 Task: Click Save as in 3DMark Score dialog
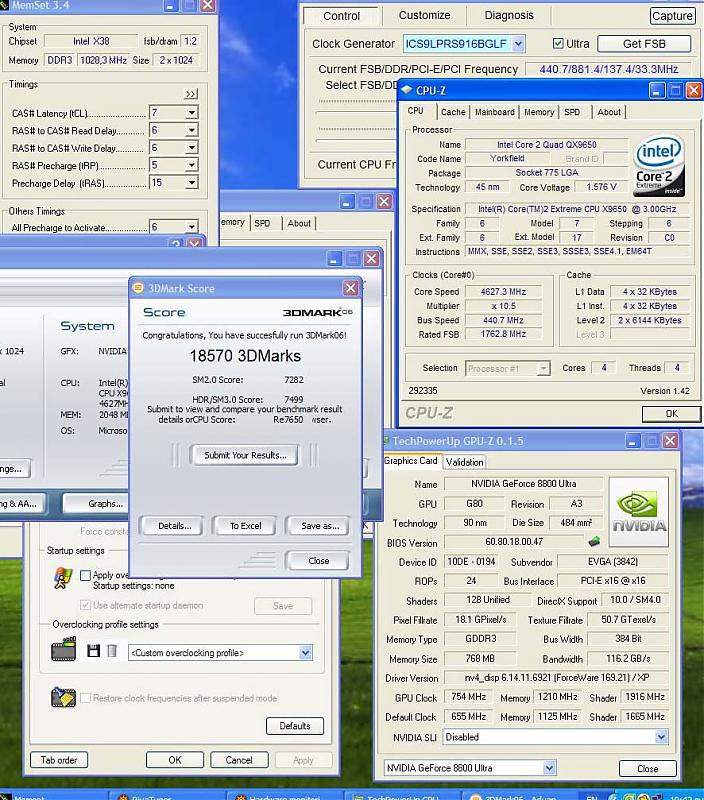(319, 526)
